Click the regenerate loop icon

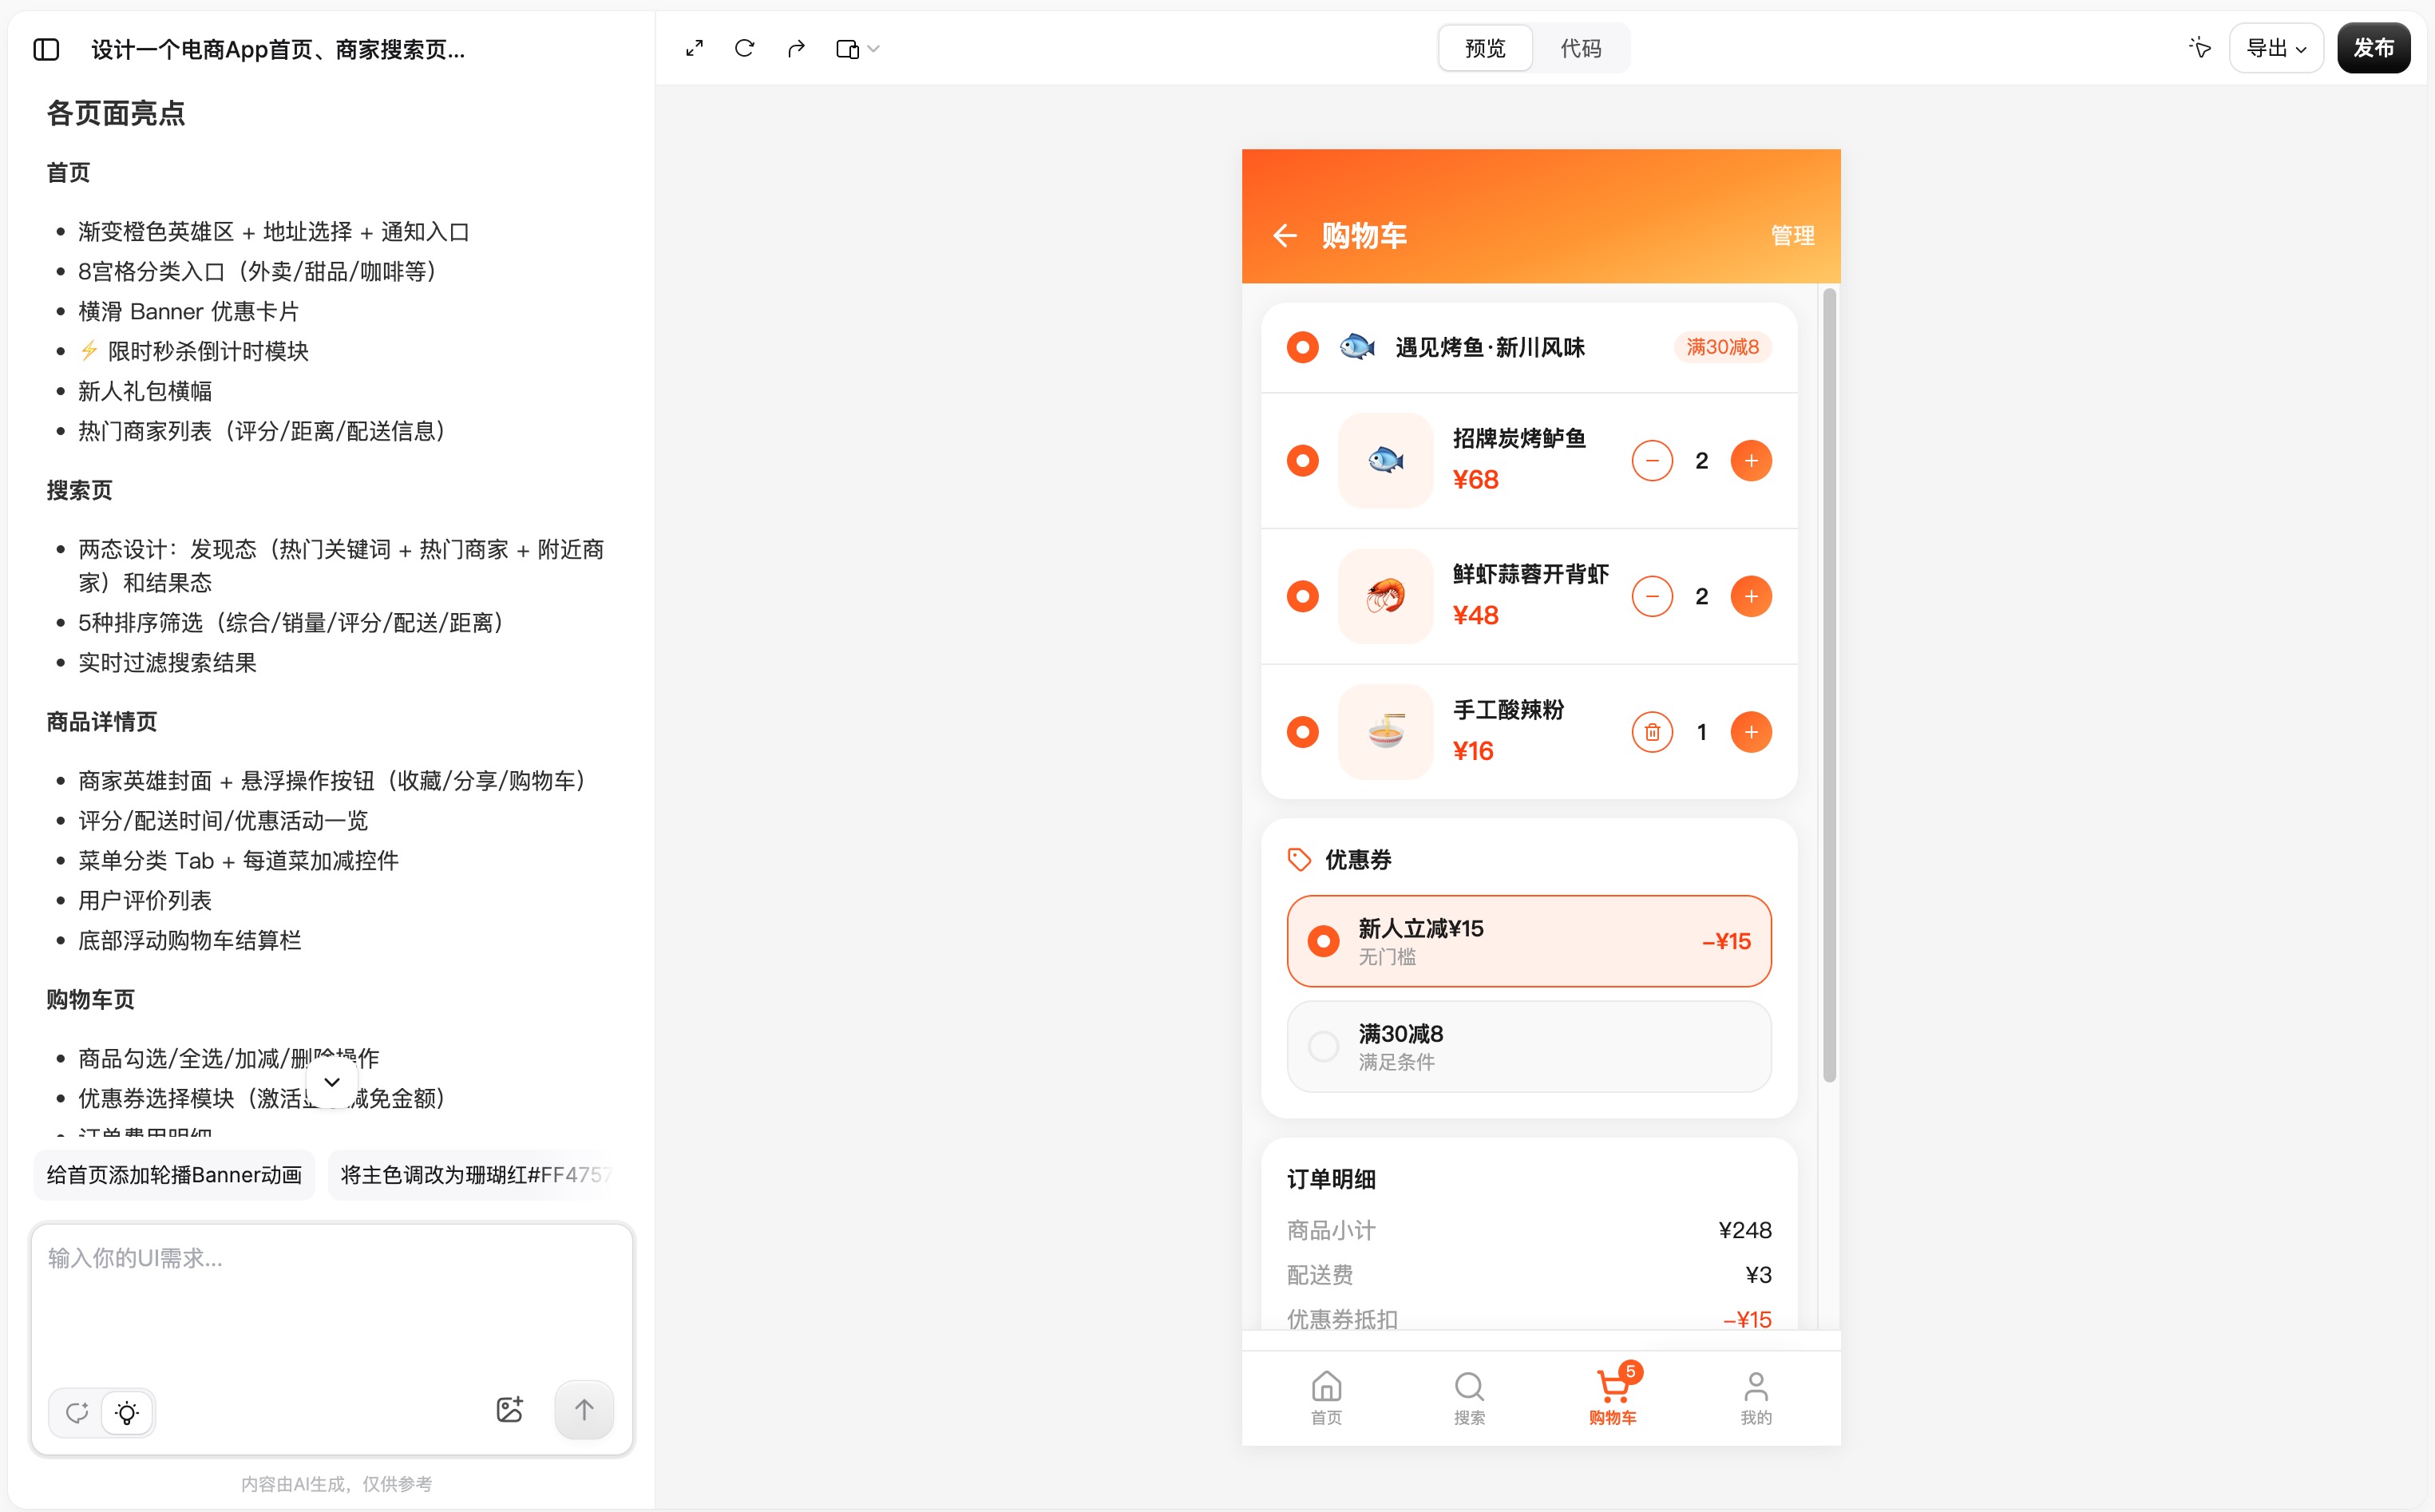tap(77, 1412)
